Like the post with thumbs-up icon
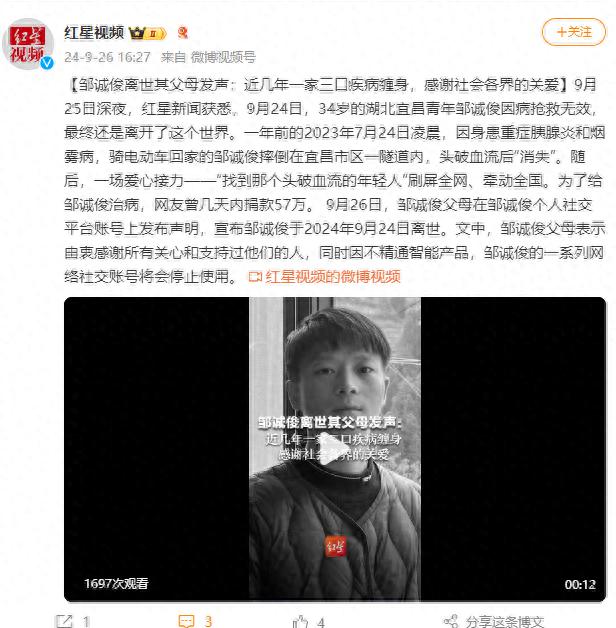Screen dimensions: 616x628 coord(300,622)
